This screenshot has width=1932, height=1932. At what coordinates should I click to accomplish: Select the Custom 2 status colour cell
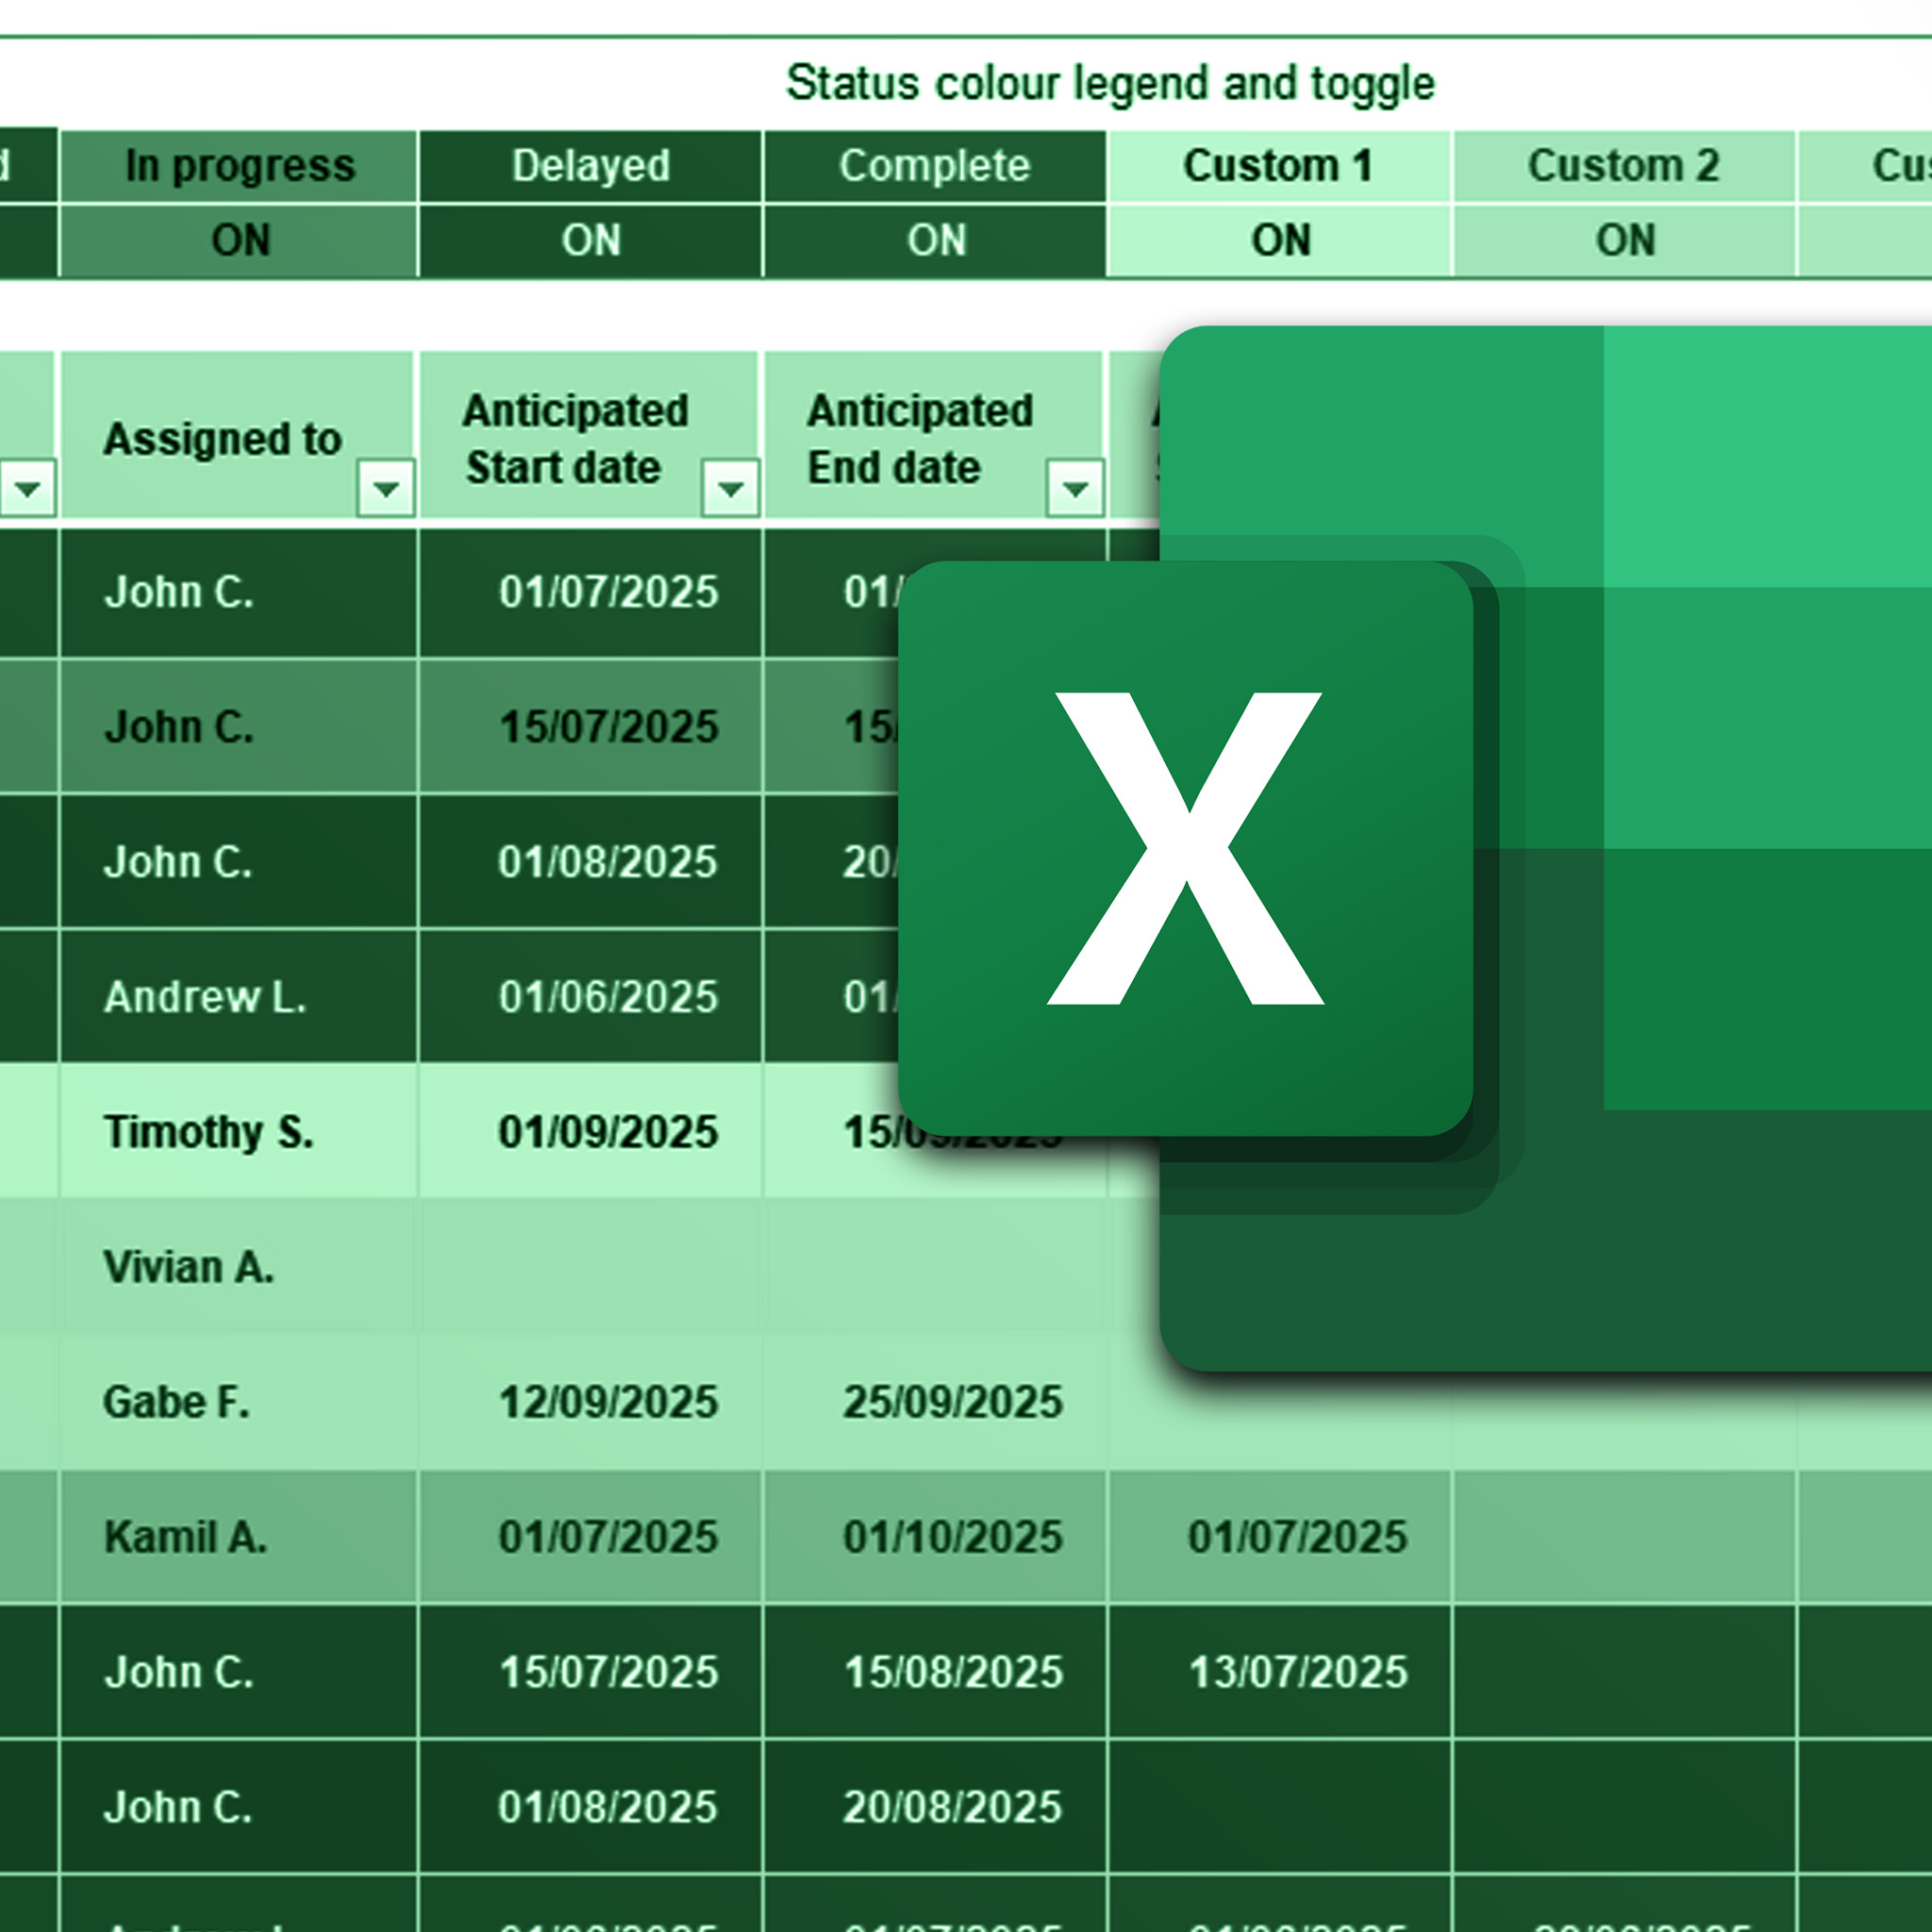tap(1625, 166)
